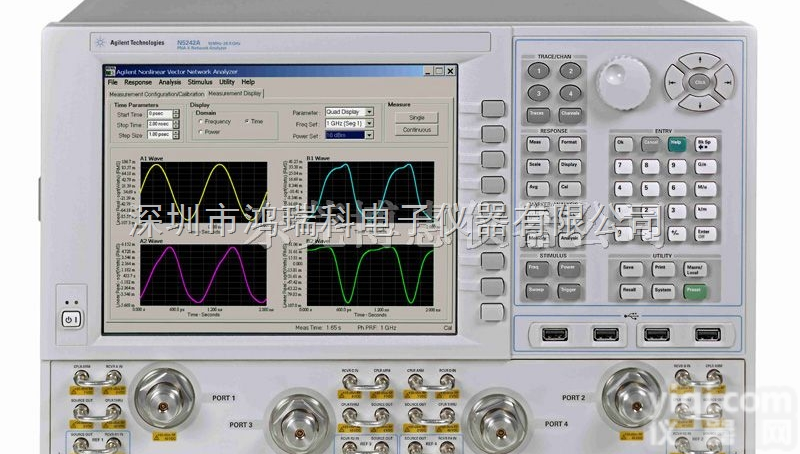Click the System utility key
The image size is (800, 454).
pos(663,292)
